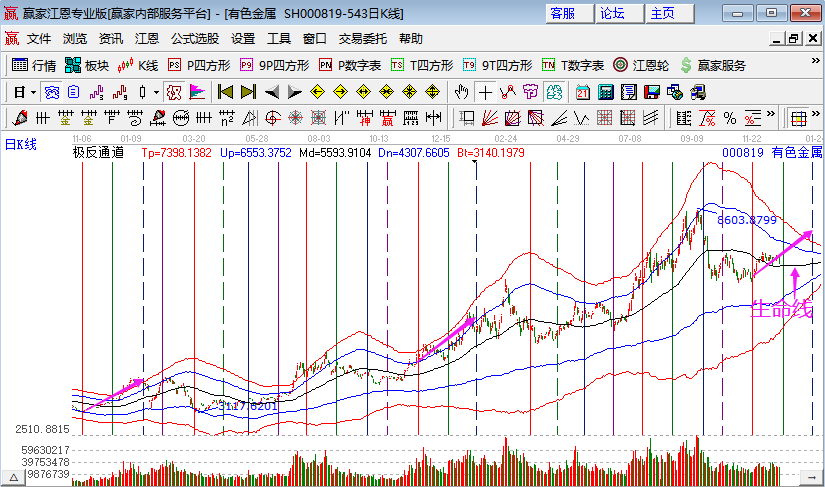
Task: Open the 板块 sectors view
Action: (87, 65)
